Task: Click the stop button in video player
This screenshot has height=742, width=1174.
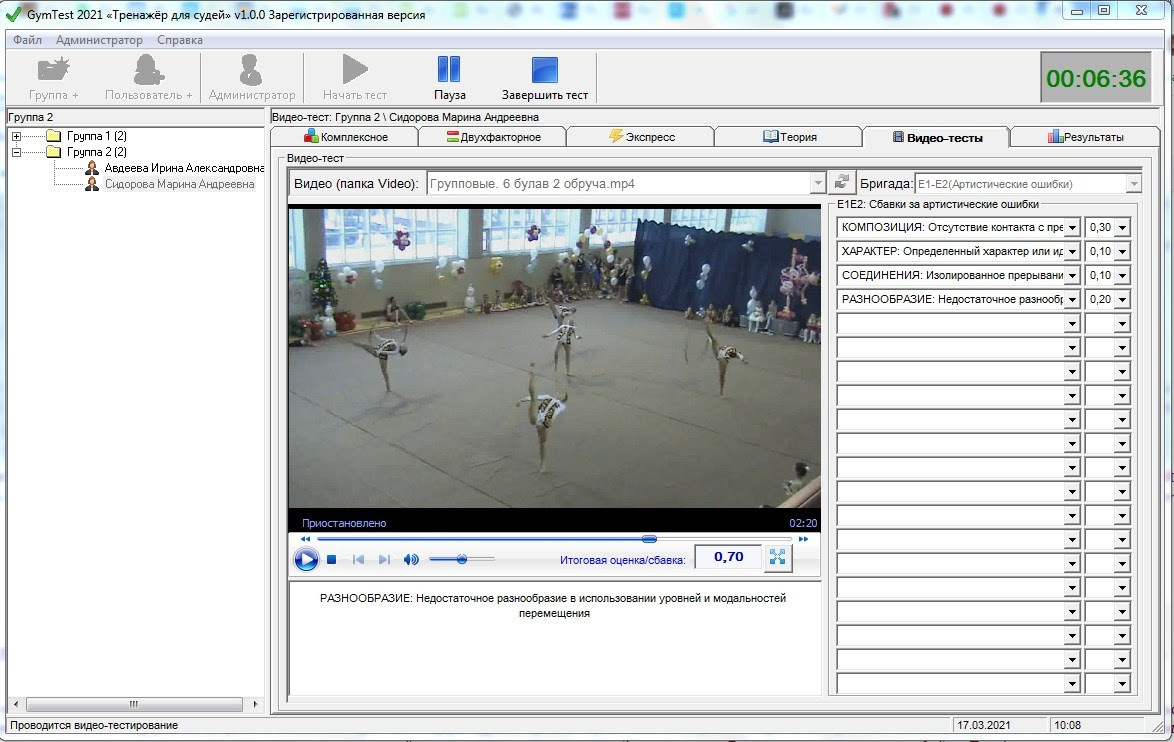Action: (331, 559)
